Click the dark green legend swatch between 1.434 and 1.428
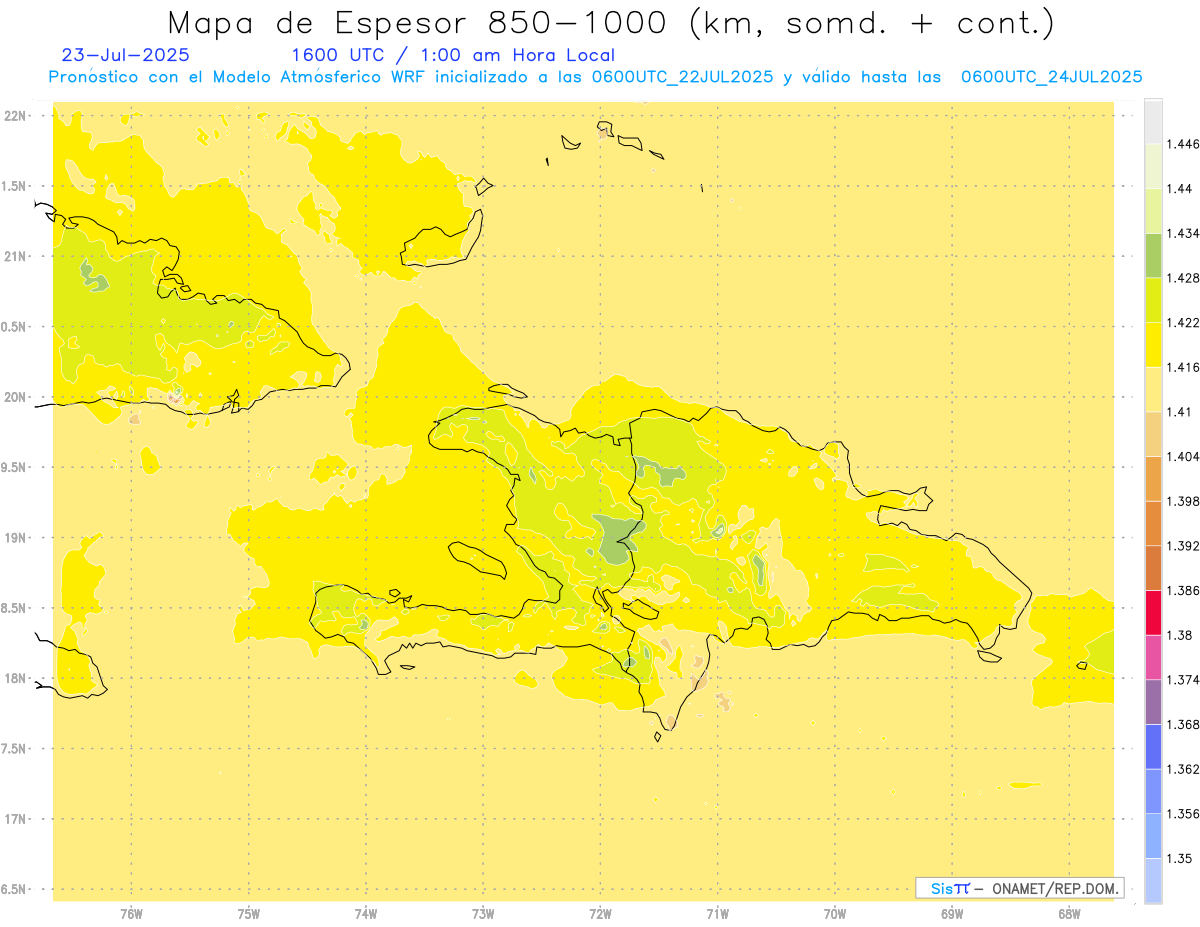Viewport: 1200px width, 927px height. tap(1153, 256)
